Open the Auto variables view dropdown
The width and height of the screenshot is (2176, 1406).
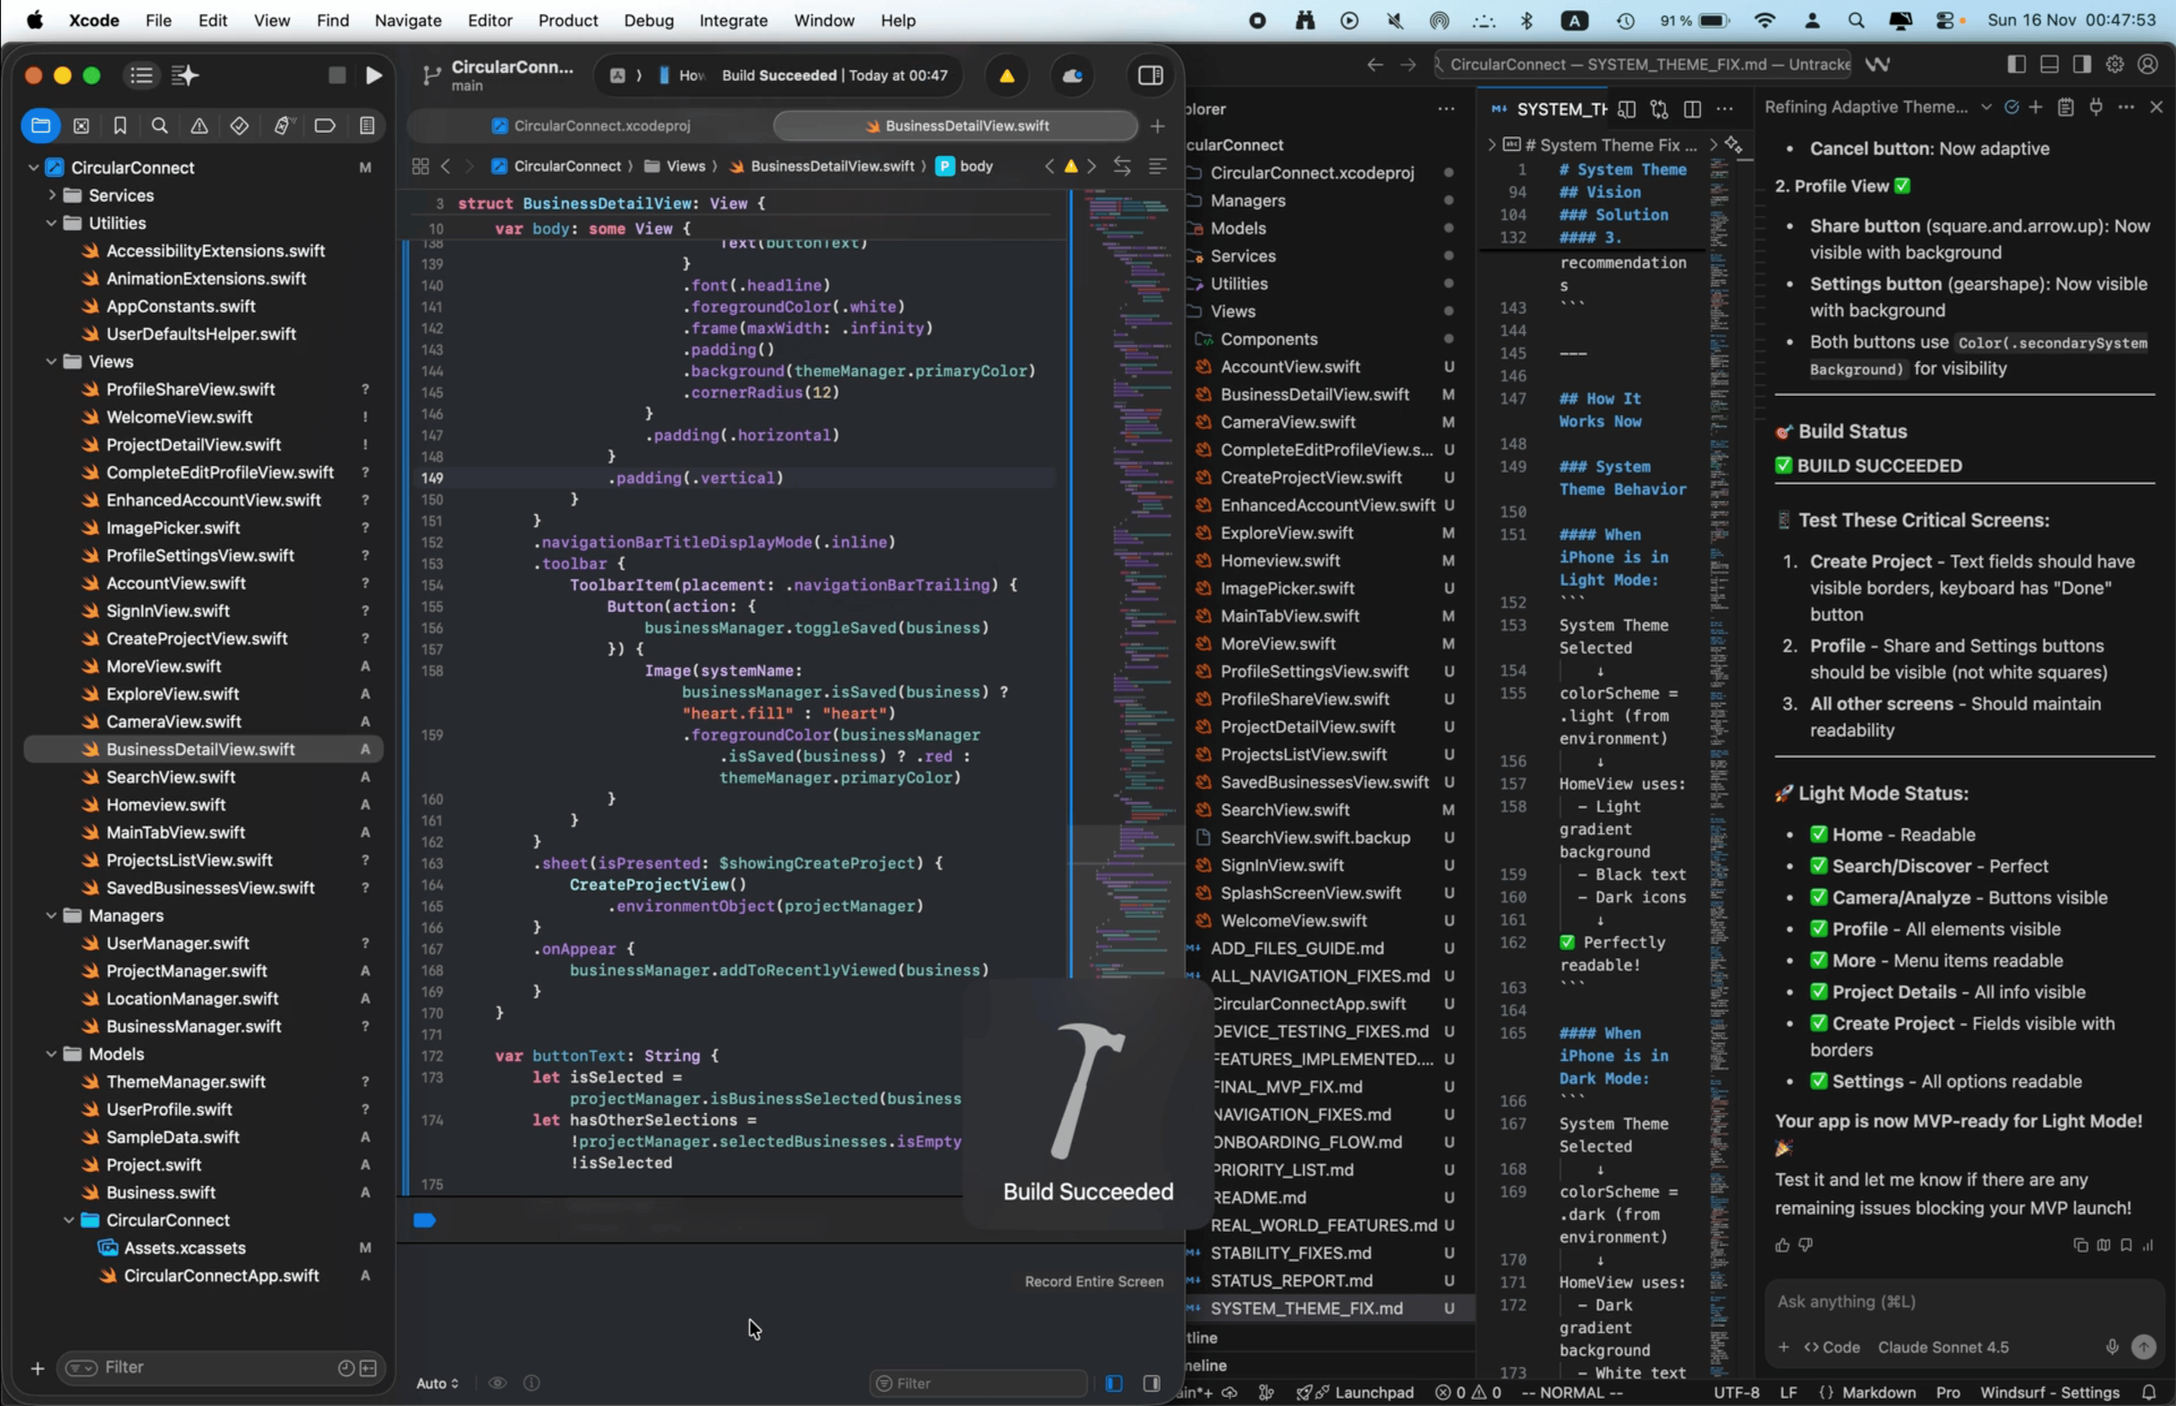[437, 1383]
